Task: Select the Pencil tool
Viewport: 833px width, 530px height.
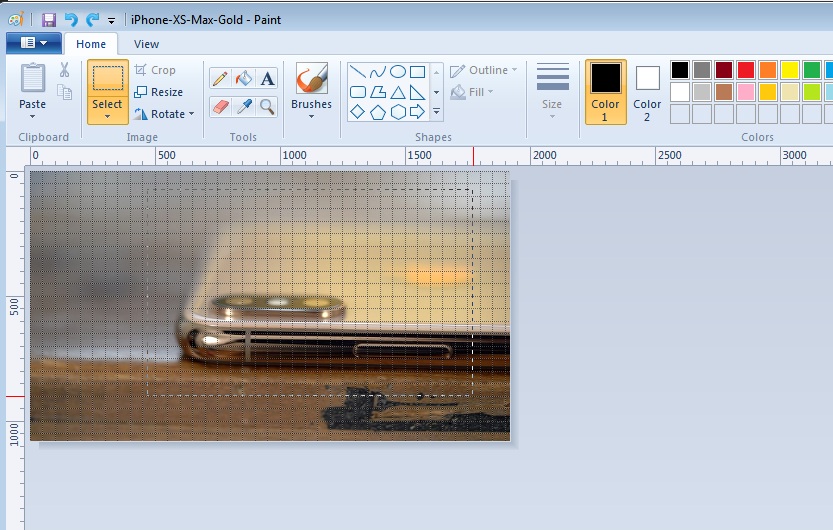Action: click(220, 79)
